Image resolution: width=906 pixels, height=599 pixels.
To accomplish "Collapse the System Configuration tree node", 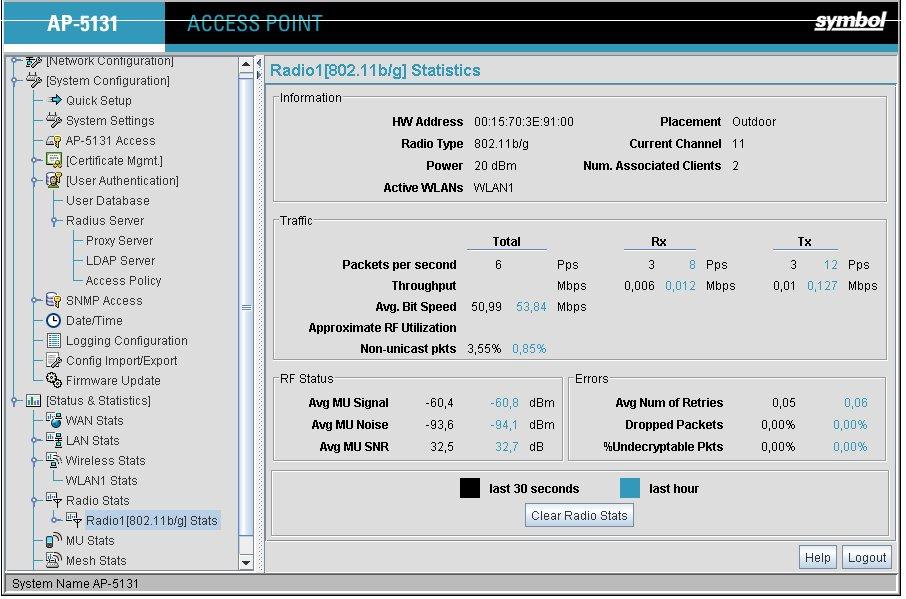I will (14, 81).
